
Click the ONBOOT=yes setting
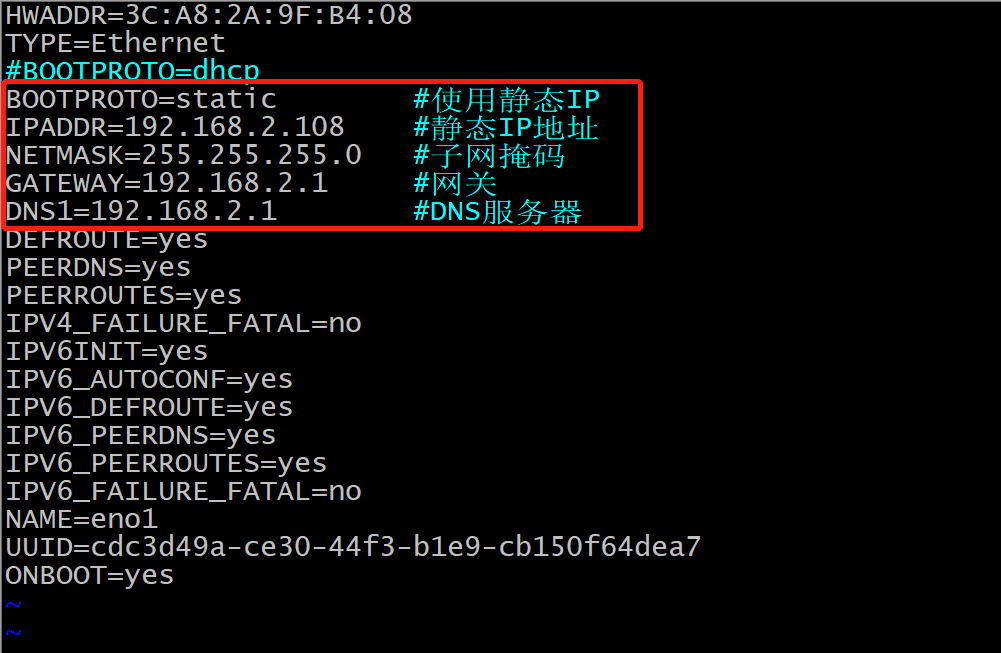tap(90, 576)
